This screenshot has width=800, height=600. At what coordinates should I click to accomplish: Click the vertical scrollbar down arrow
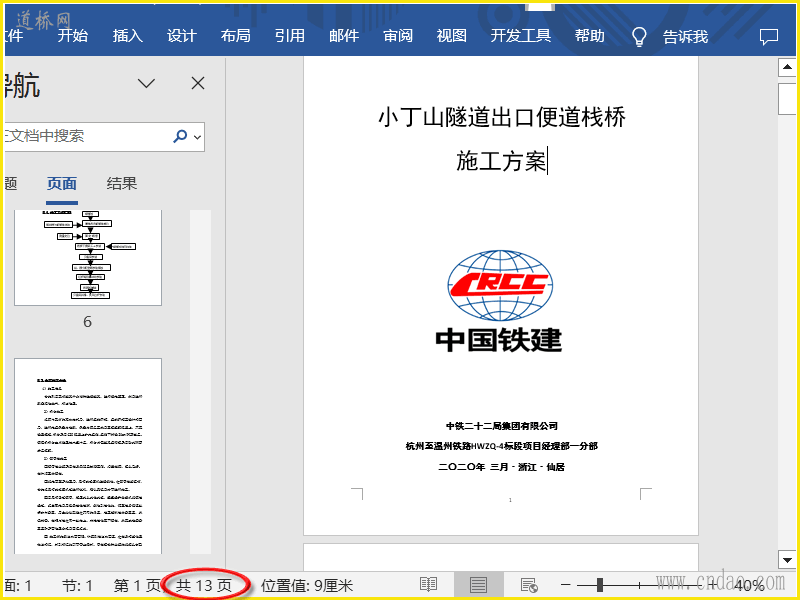tap(787, 559)
